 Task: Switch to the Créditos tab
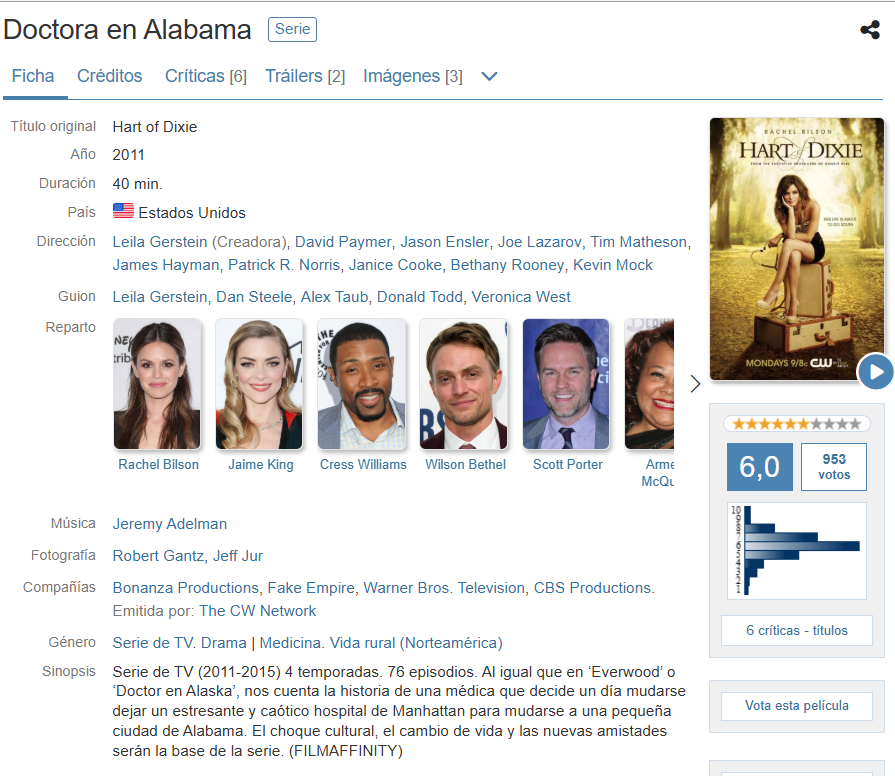[x=110, y=76]
